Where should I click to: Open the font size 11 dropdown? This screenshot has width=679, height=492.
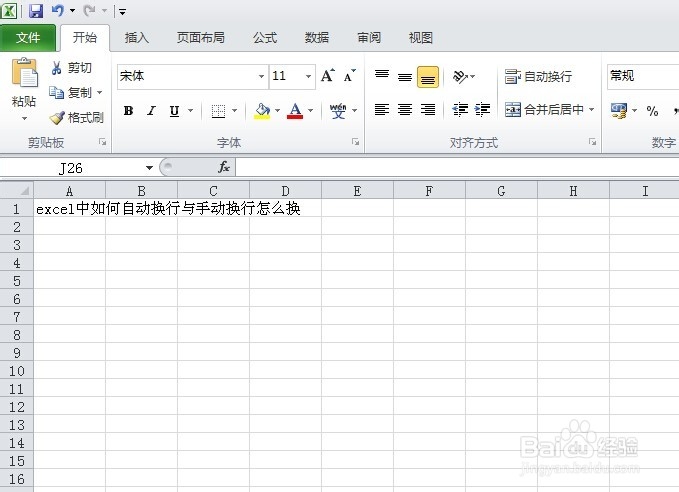tap(308, 76)
